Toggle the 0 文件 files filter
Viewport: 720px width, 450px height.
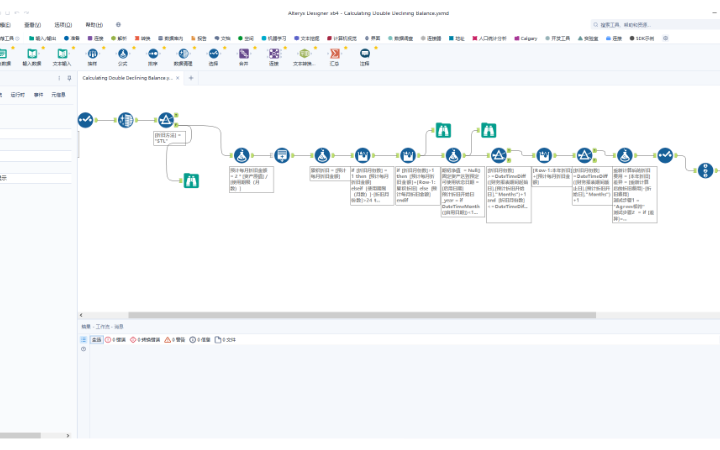(x=225, y=340)
